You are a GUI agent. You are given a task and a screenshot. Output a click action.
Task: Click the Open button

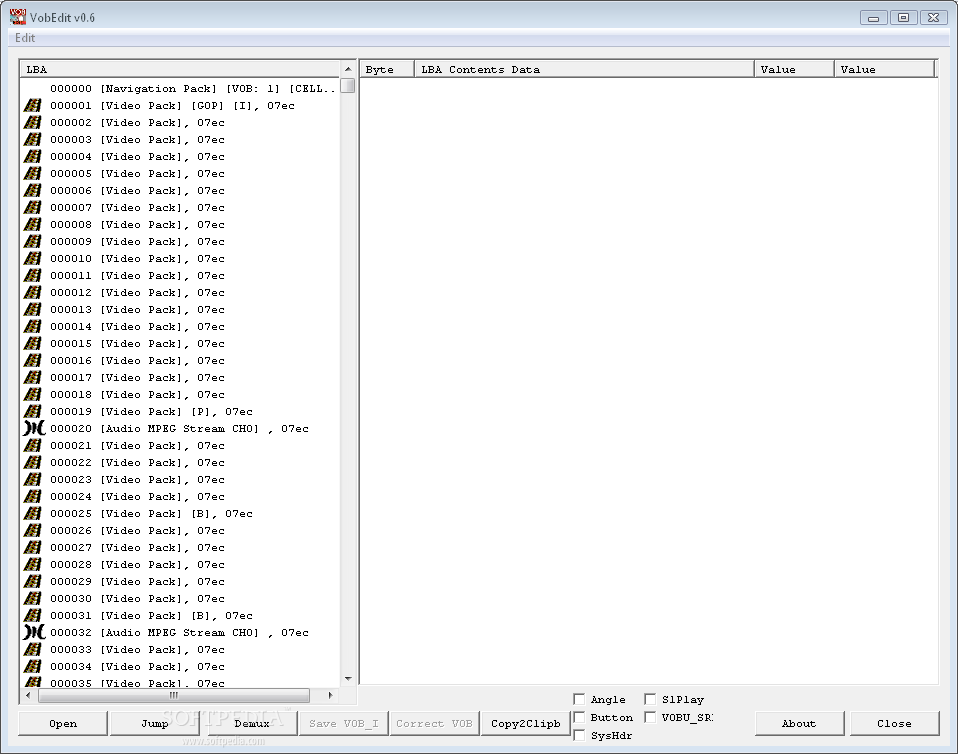pyautogui.click(x=63, y=723)
